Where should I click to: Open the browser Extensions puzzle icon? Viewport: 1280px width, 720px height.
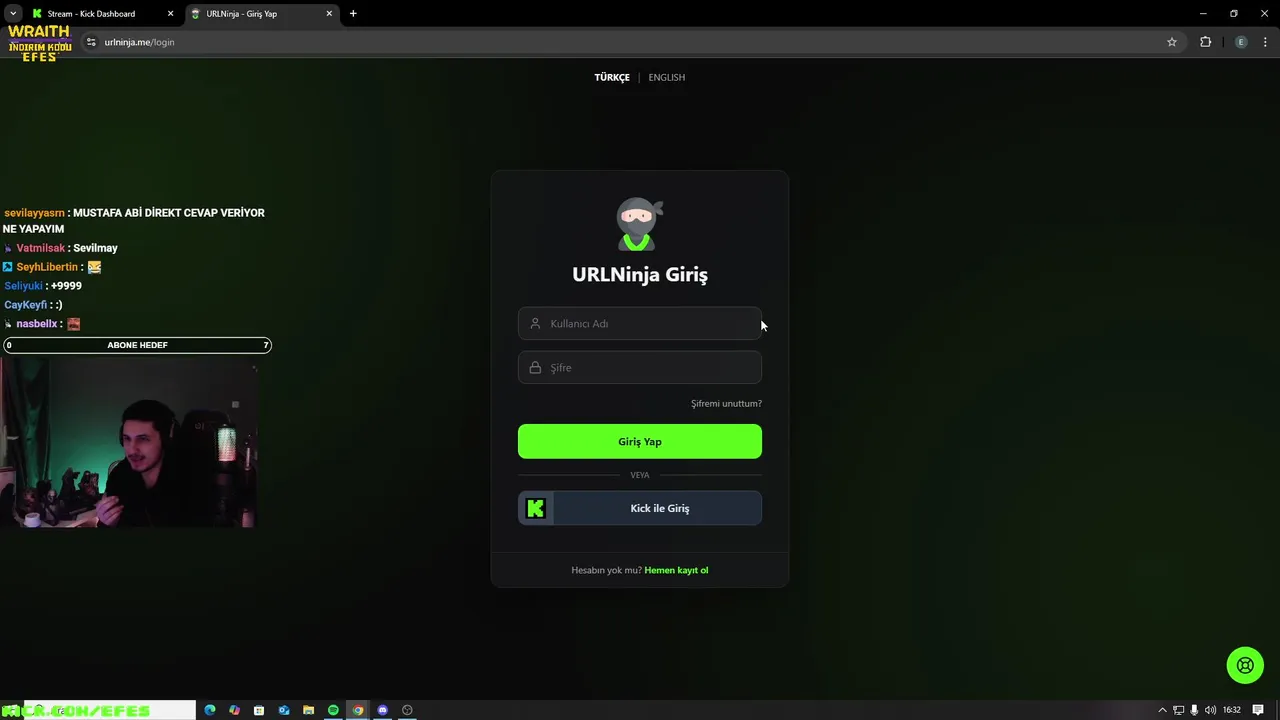coord(1205,42)
